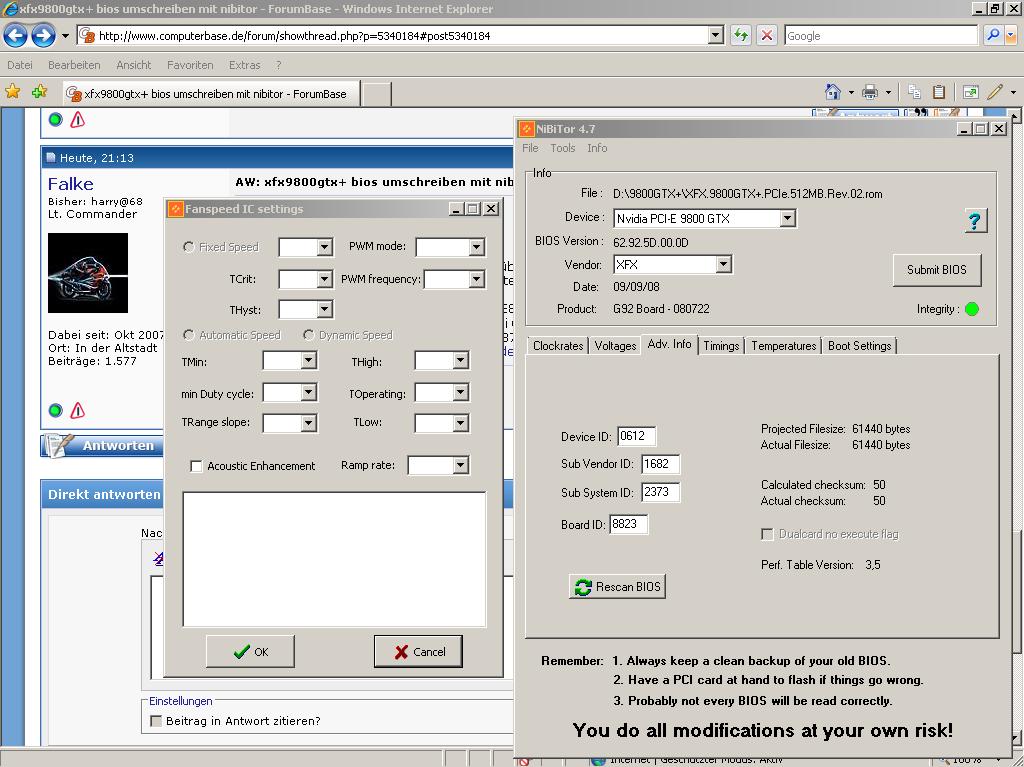Image resolution: width=1024 pixels, height=767 pixels.
Task: Click the Sub Vendor ID field
Action: click(x=660, y=464)
